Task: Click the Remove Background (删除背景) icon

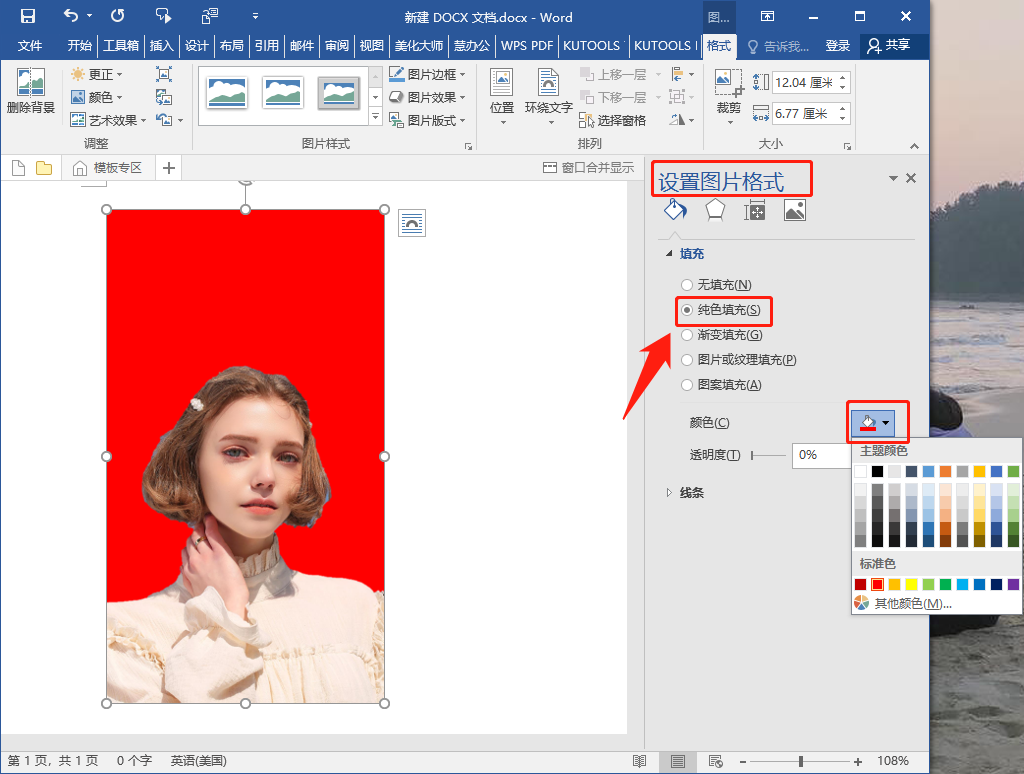Action: 31,91
